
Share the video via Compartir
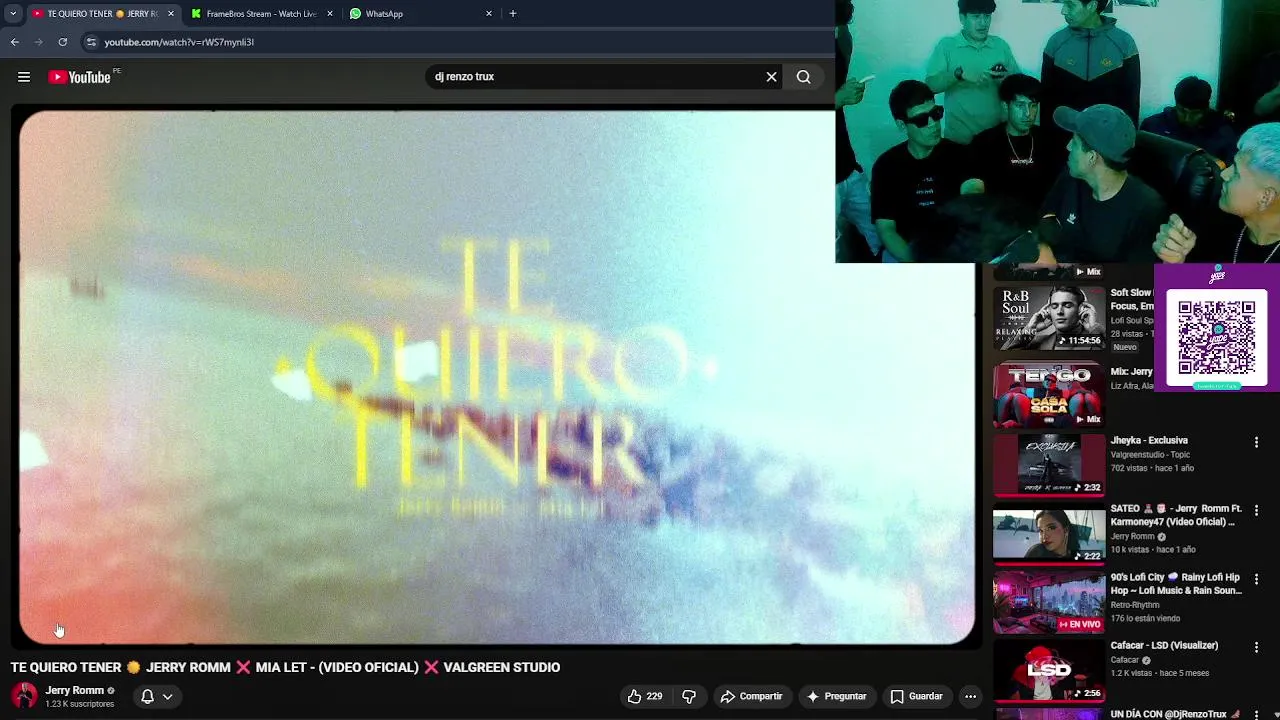coord(751,696)
